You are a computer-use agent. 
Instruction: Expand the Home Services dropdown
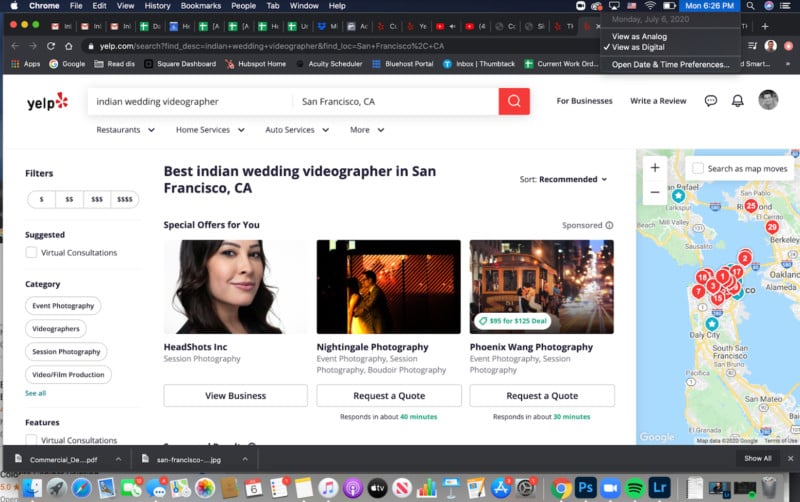pyautogui.click(x=209, y=130)
